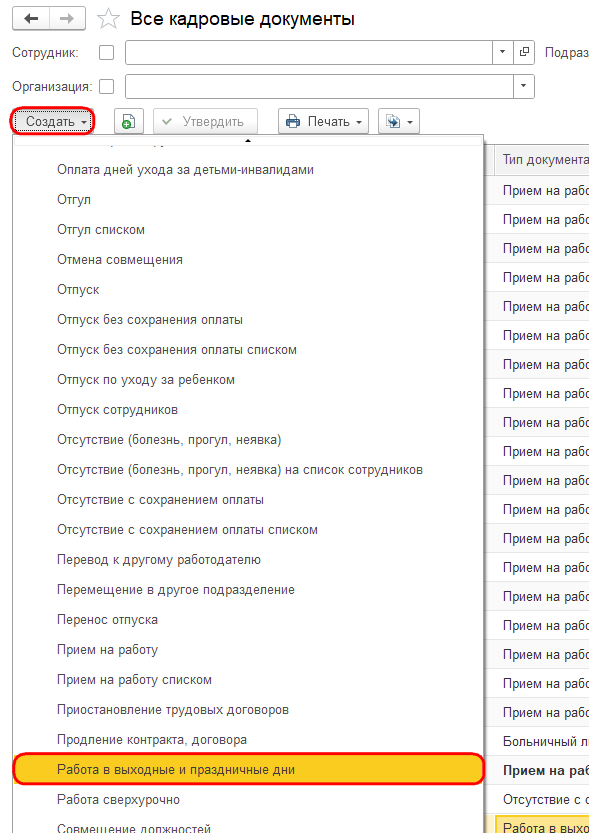Open the Печать dropdown button
Viewport: 589px width, 833px height.
323,122
